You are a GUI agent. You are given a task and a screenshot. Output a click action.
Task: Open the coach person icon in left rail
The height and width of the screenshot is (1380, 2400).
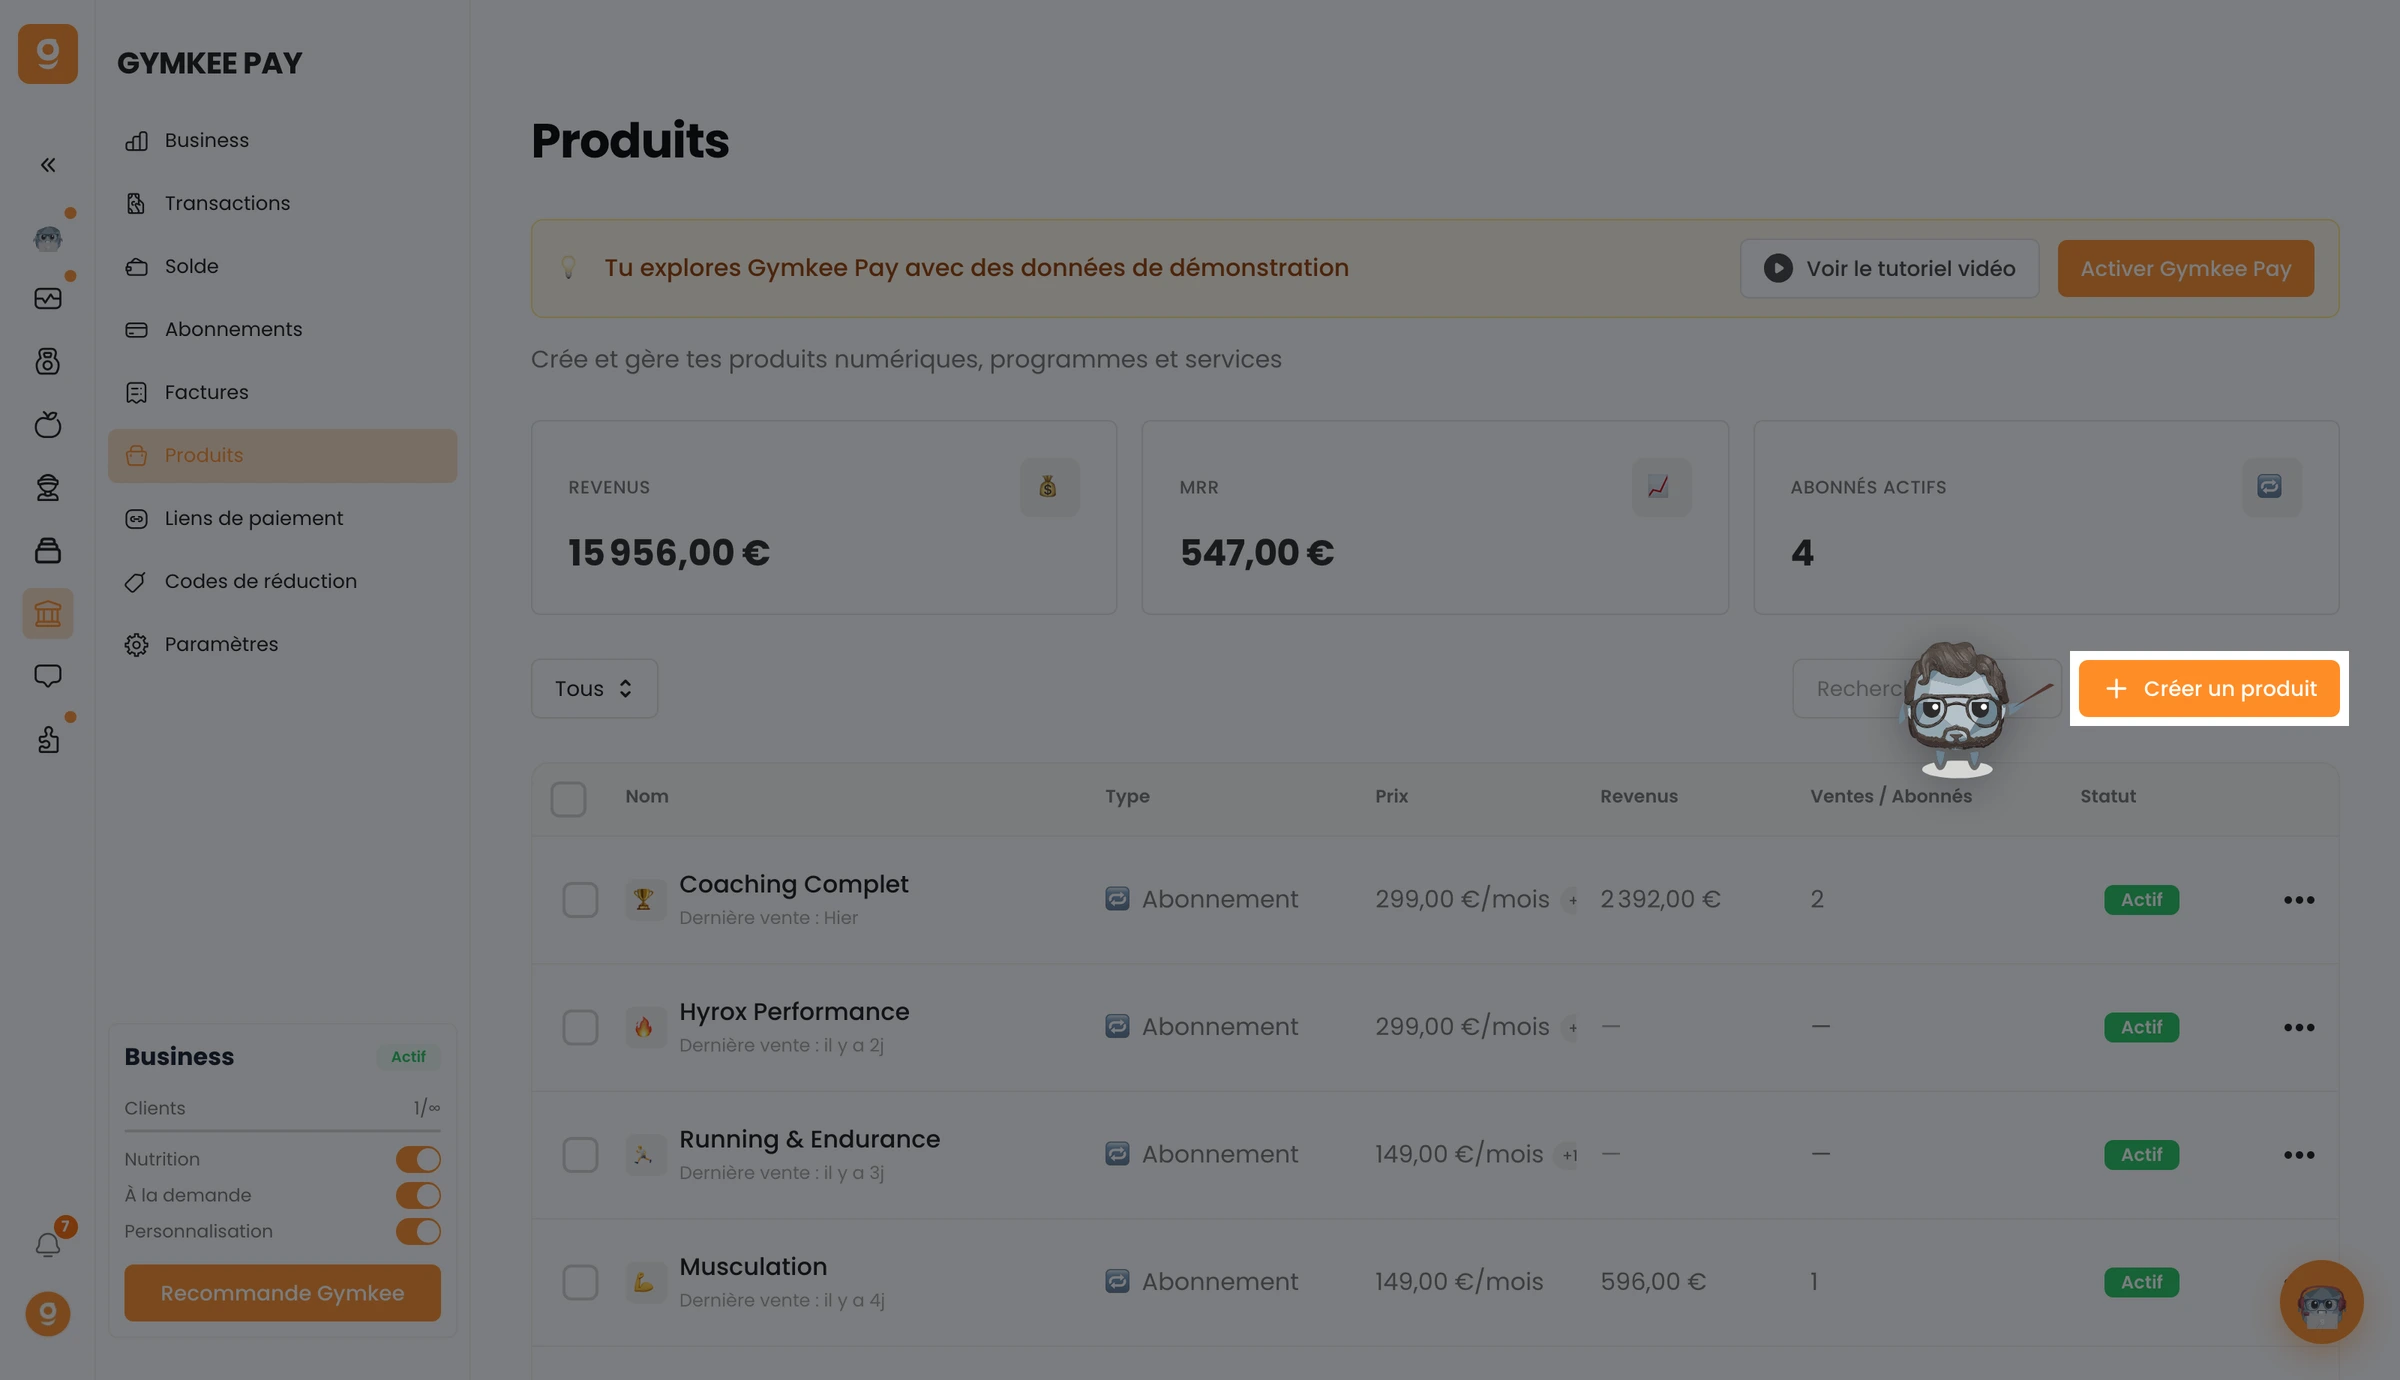coord(48,487)
